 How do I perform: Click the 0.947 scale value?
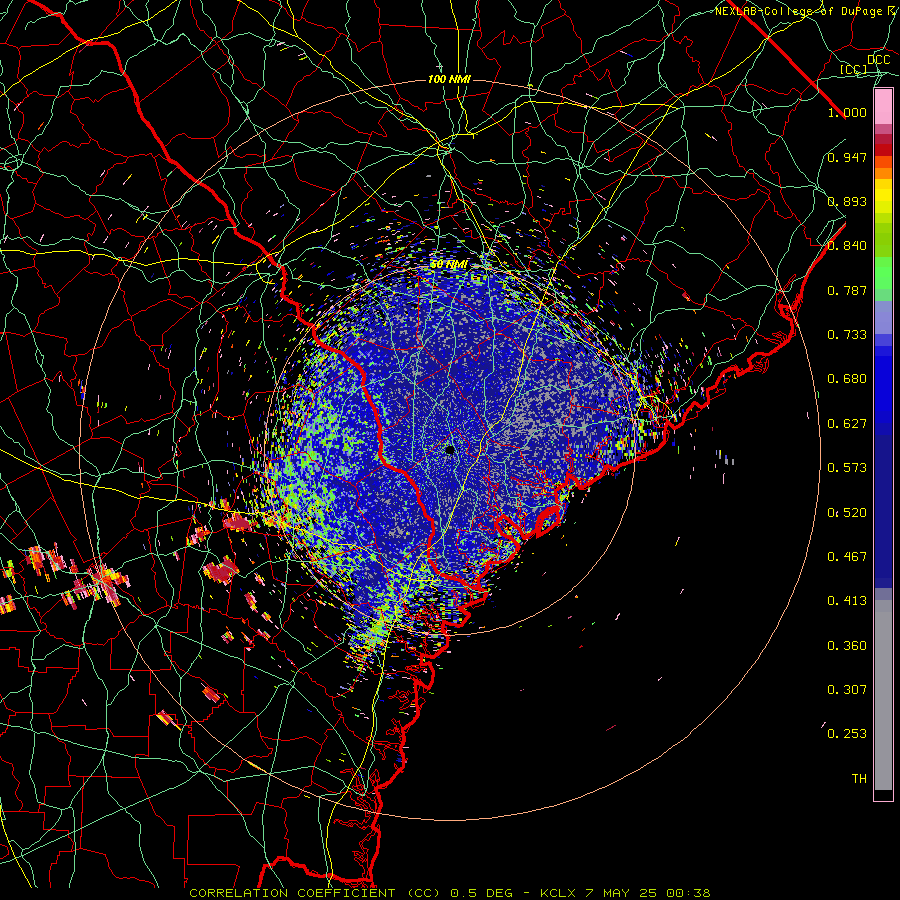(x=847, y=157)
